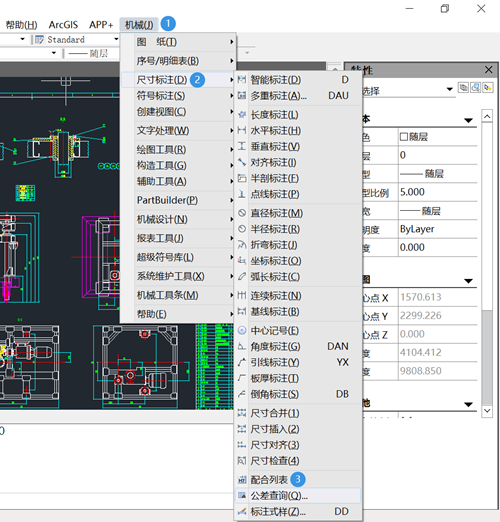Click the color 随层 swatch value
The width and height of the screenshot is (500, 522).
pyautogui.click(x=437, y=137)
